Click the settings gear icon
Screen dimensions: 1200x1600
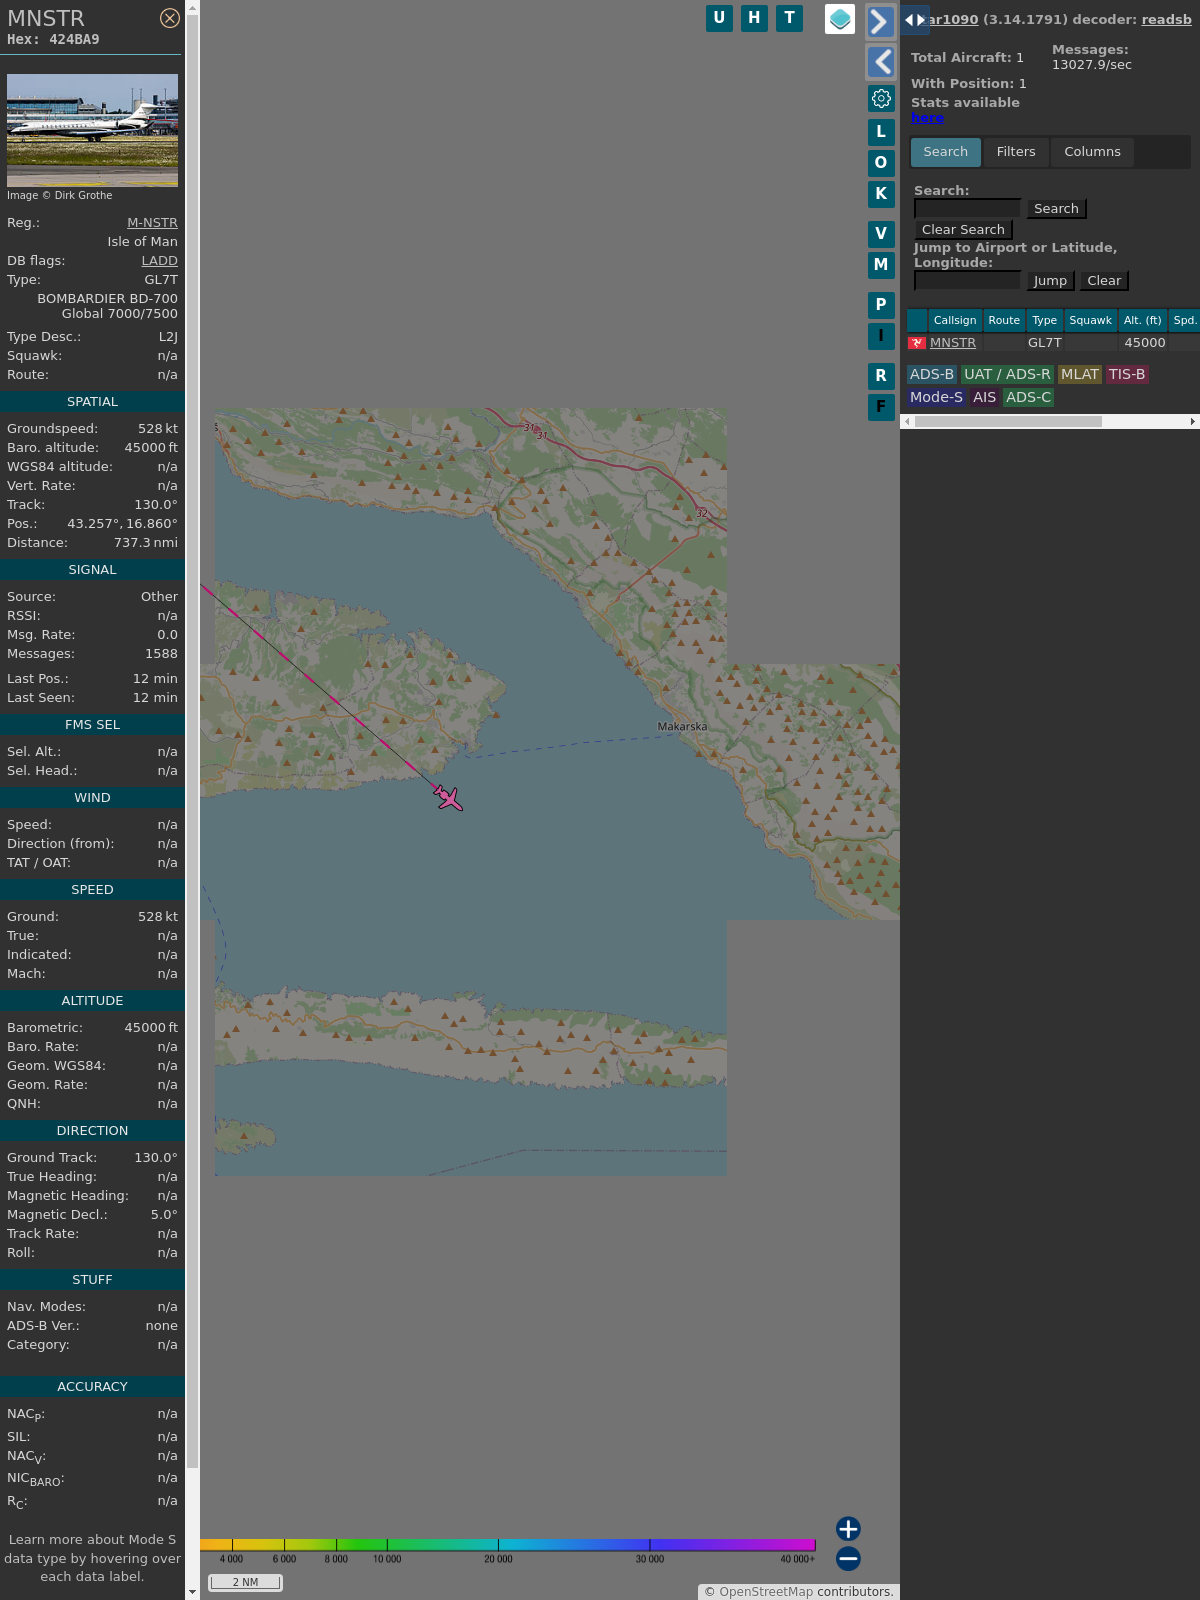(x=881, y=98)
